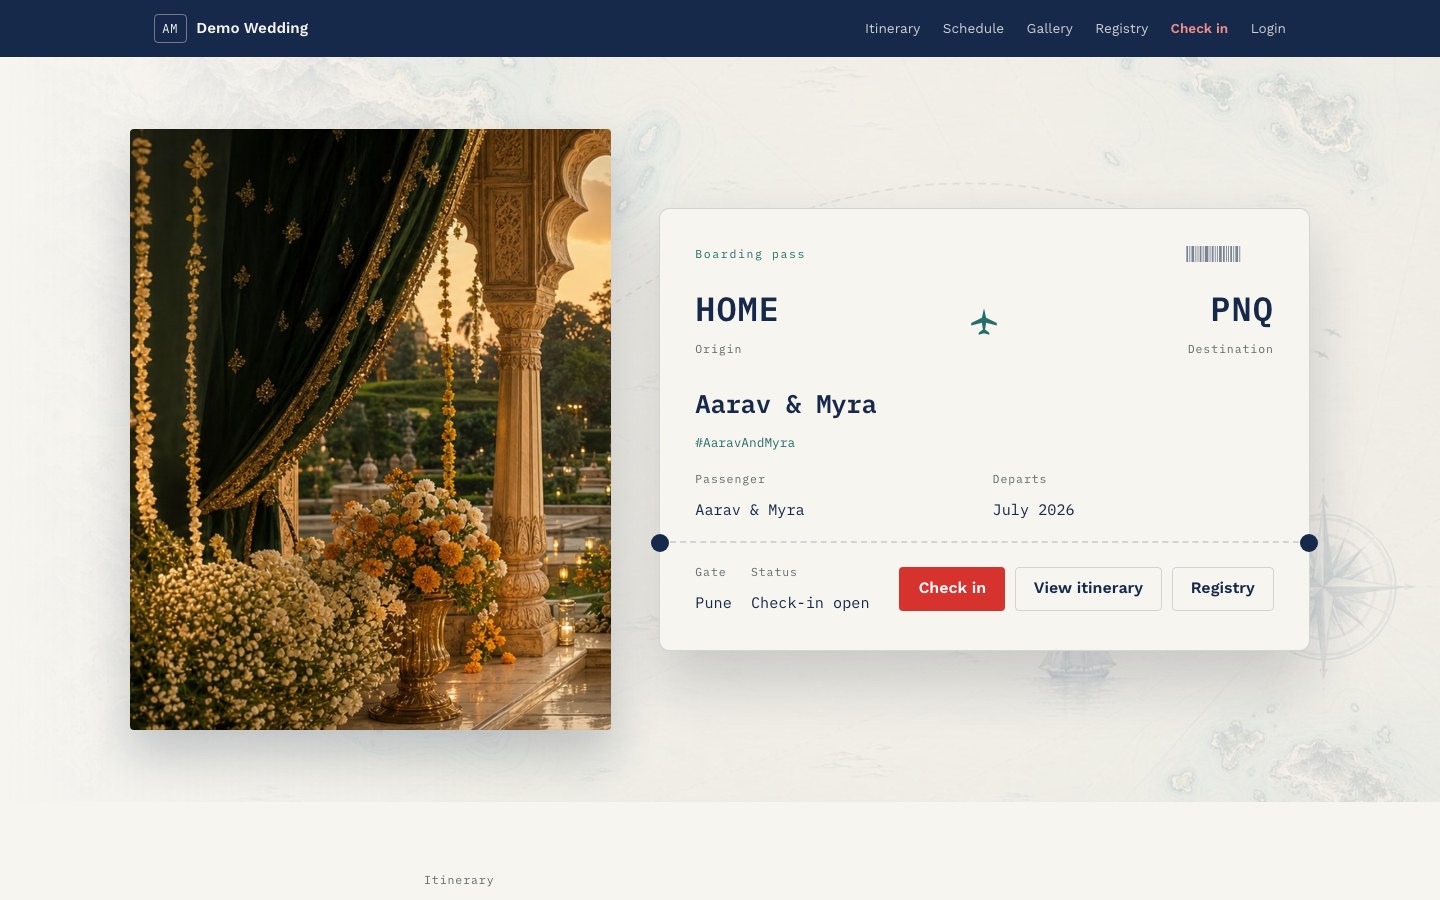Click the View itinerary button

(x=1088, y=588)
